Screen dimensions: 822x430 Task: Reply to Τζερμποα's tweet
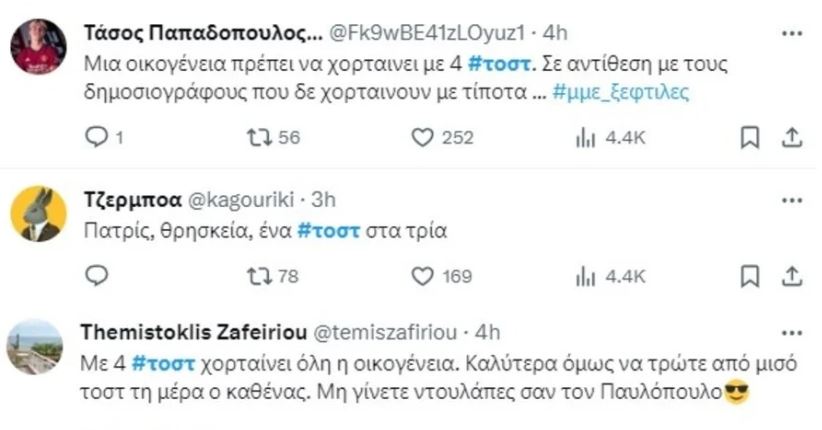coord(98,275)
